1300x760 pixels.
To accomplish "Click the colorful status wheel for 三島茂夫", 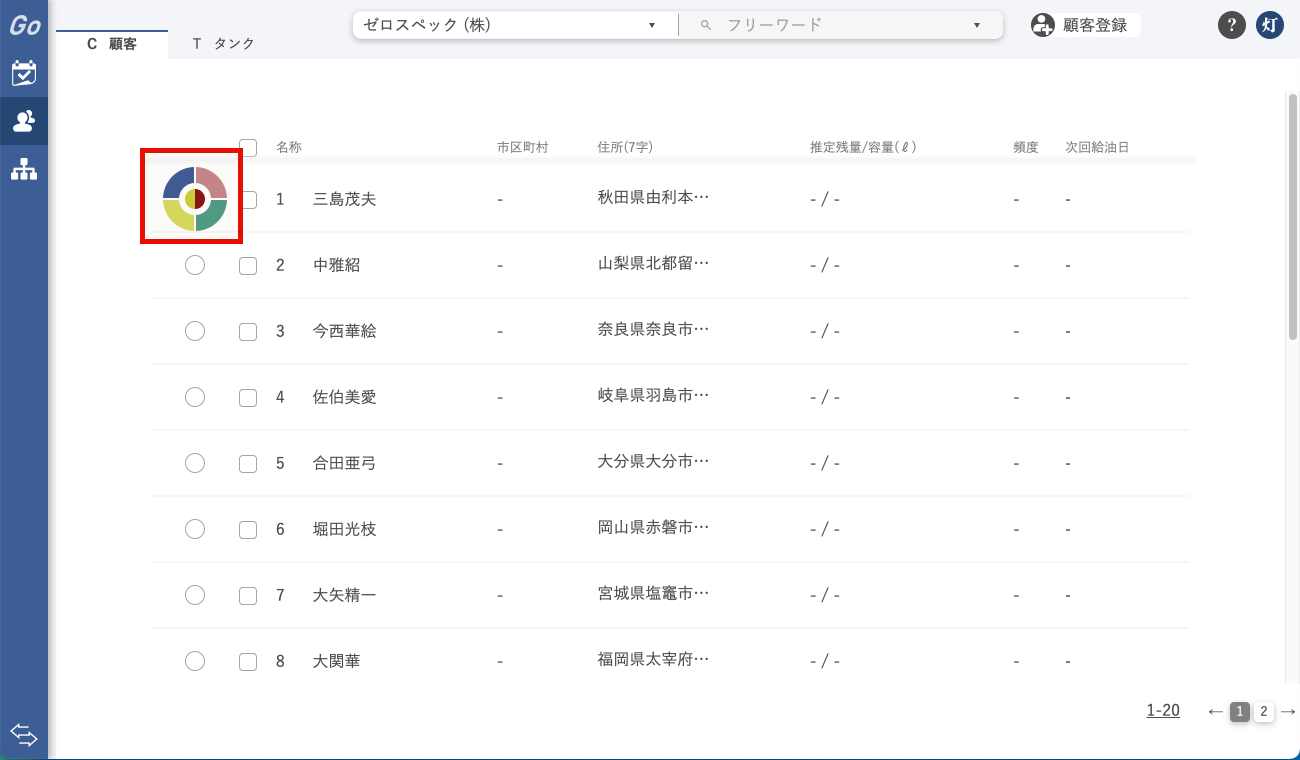I will [x=195, y=199].
